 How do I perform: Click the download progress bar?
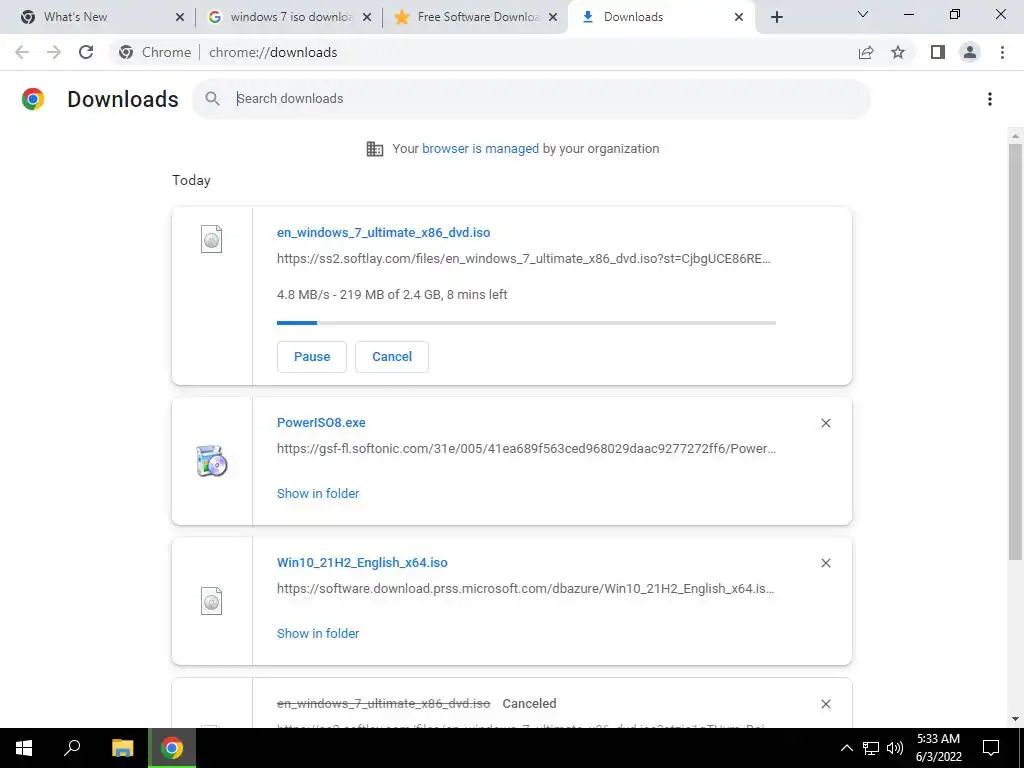[x=526, y=323]
